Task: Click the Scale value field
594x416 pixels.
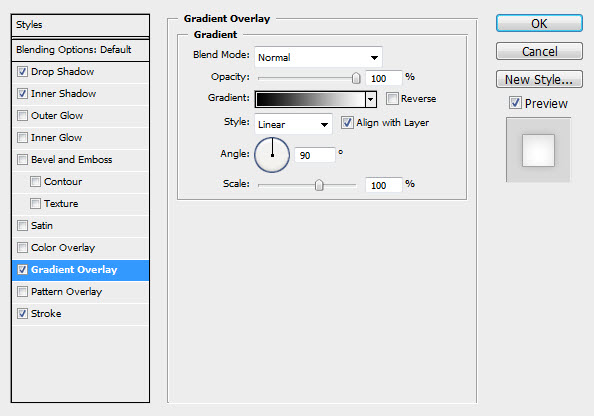Action: pyautogui.click(x=383, y=185)
